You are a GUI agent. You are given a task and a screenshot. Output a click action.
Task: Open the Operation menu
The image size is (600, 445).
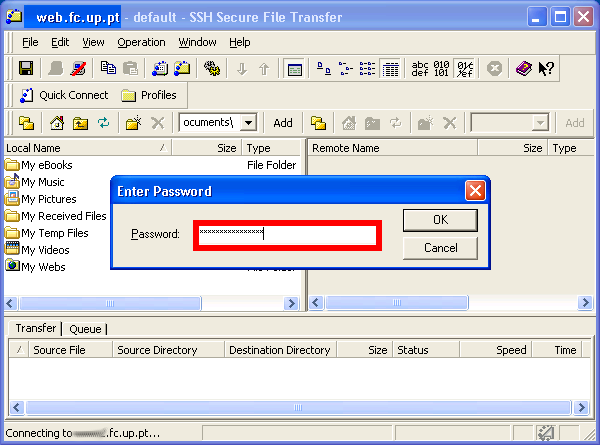[x=141, y=42]
